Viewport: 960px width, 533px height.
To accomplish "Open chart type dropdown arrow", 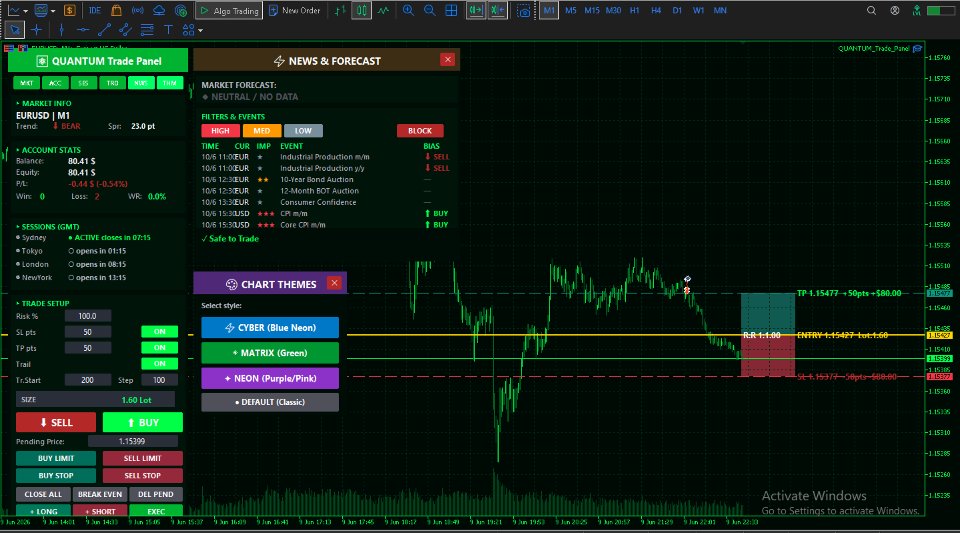I will (26, 11).
